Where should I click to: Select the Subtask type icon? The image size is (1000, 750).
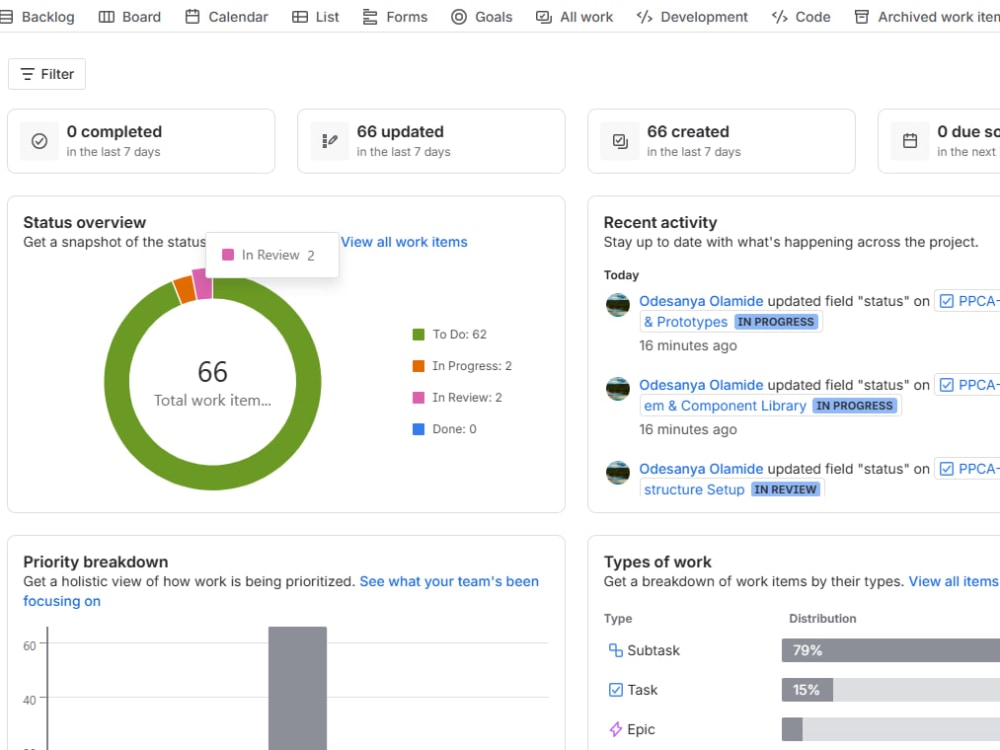[615, 650]
